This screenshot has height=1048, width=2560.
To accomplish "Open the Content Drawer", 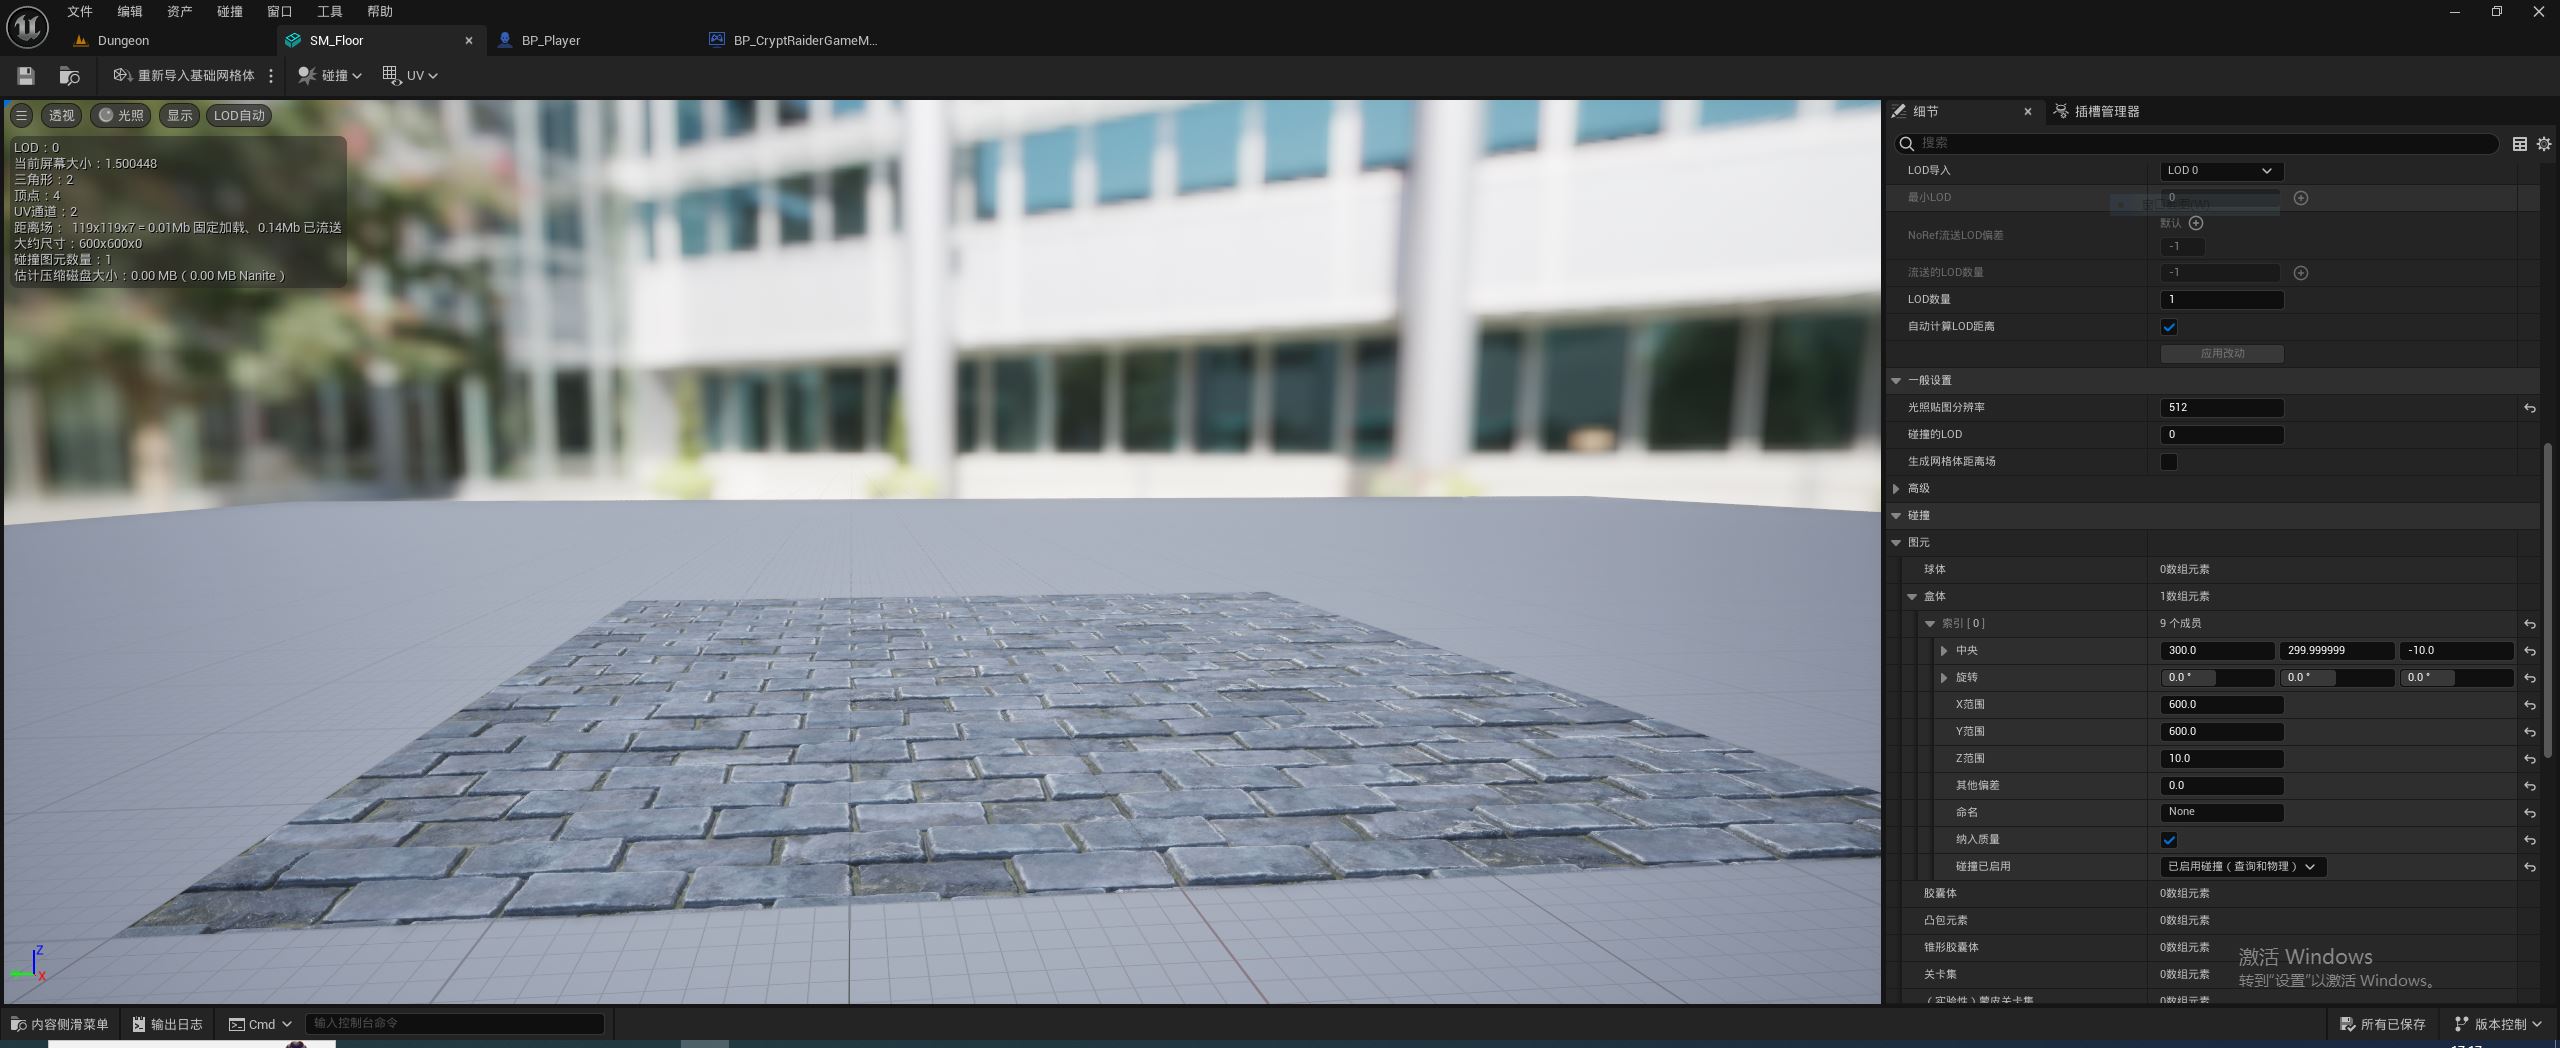I will tap(59, 1024).
